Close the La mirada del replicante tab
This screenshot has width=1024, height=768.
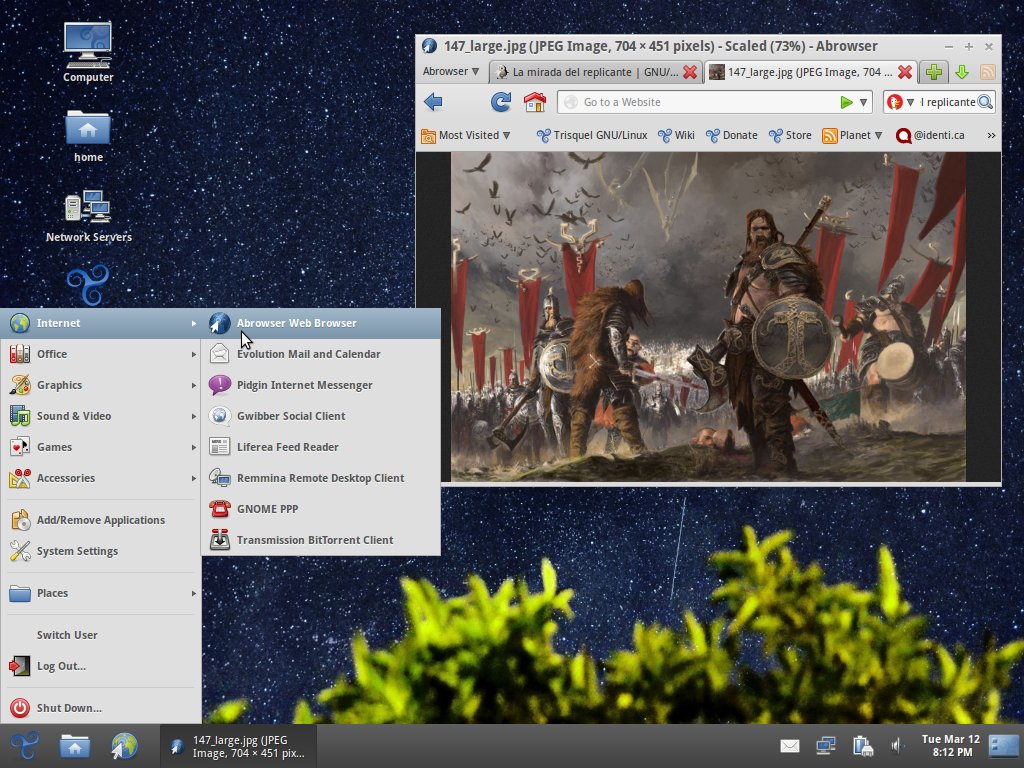point(690,72)
